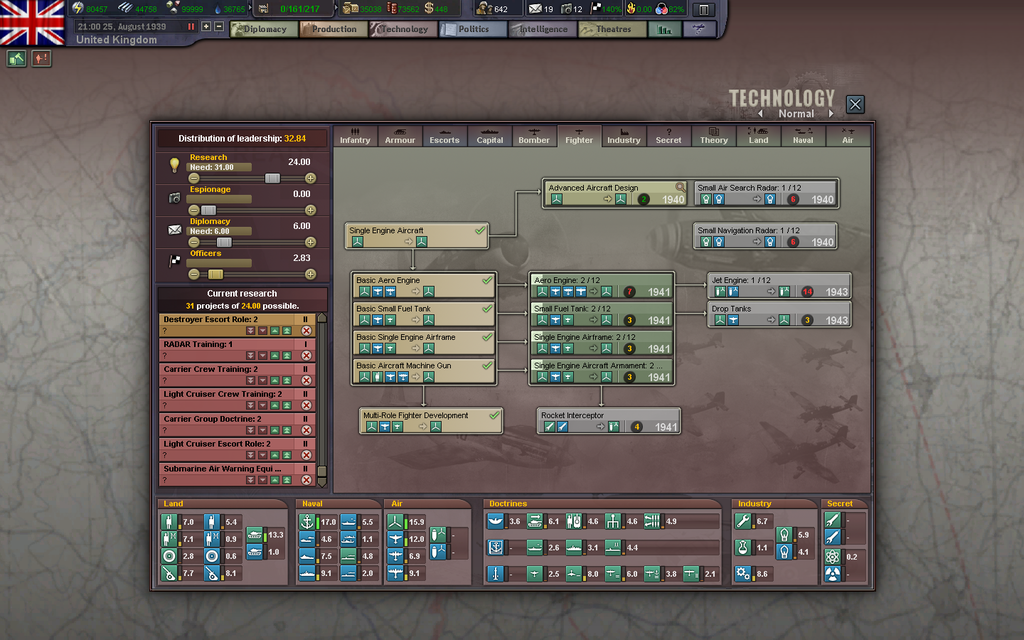Increase Espionage leadership with plus button
Screen dimensions: 1024x640
(x=310, y=210)
